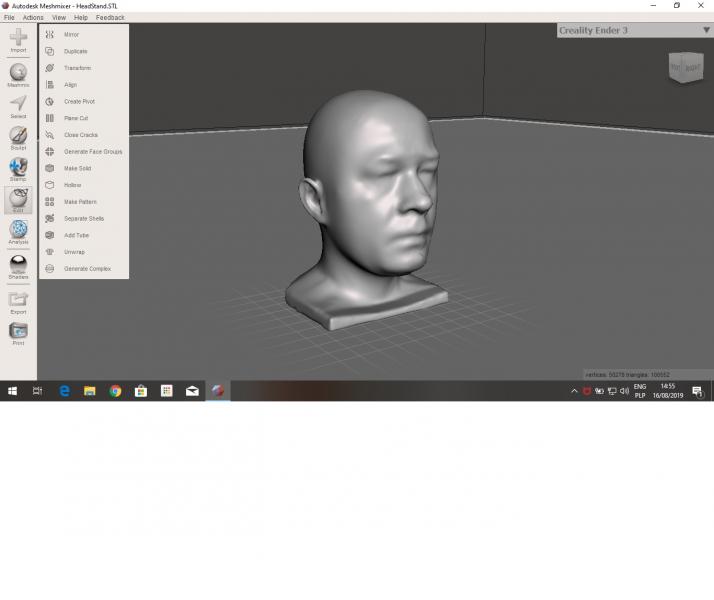Select Plane Cut from Edit list

76,118
